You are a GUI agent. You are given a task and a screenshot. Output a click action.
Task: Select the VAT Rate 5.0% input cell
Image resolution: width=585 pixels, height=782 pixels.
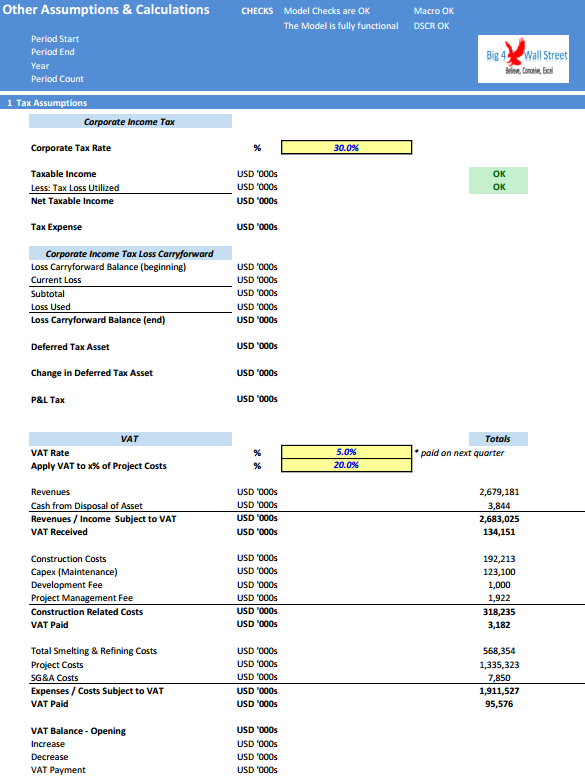coord(347,452)
